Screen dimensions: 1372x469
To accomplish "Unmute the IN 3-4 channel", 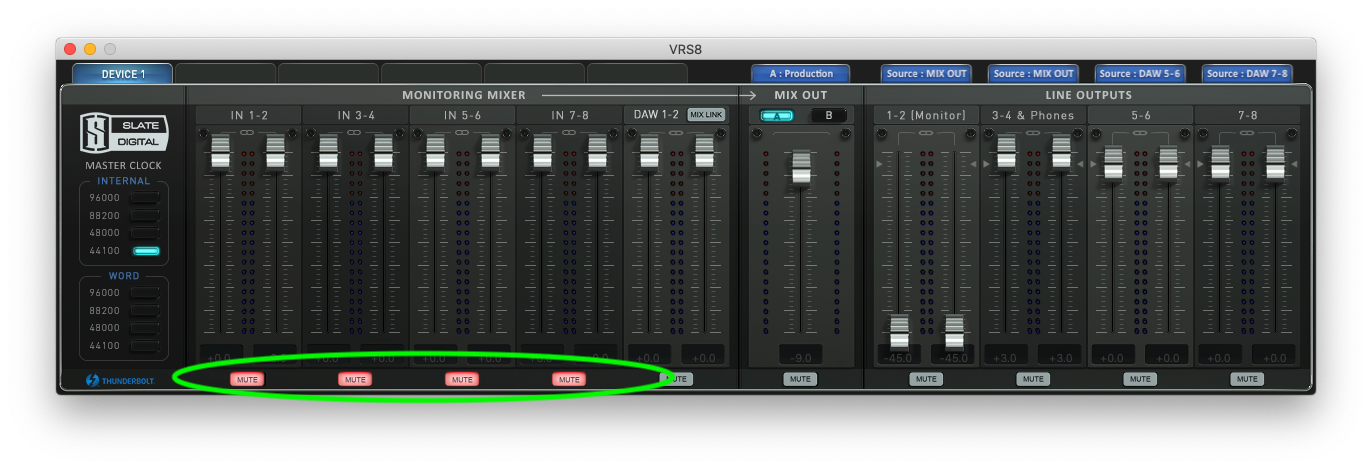I will click(355, 380).
